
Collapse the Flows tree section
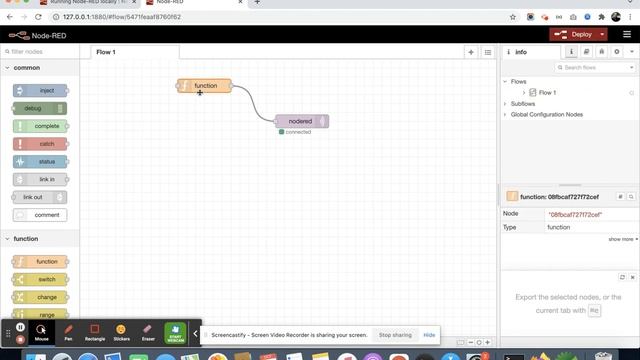(x=505, y=82)
